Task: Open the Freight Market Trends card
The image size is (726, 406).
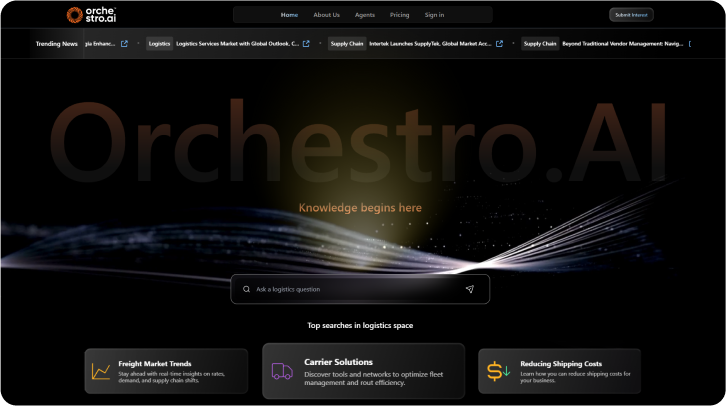Action: click(166, 371)
